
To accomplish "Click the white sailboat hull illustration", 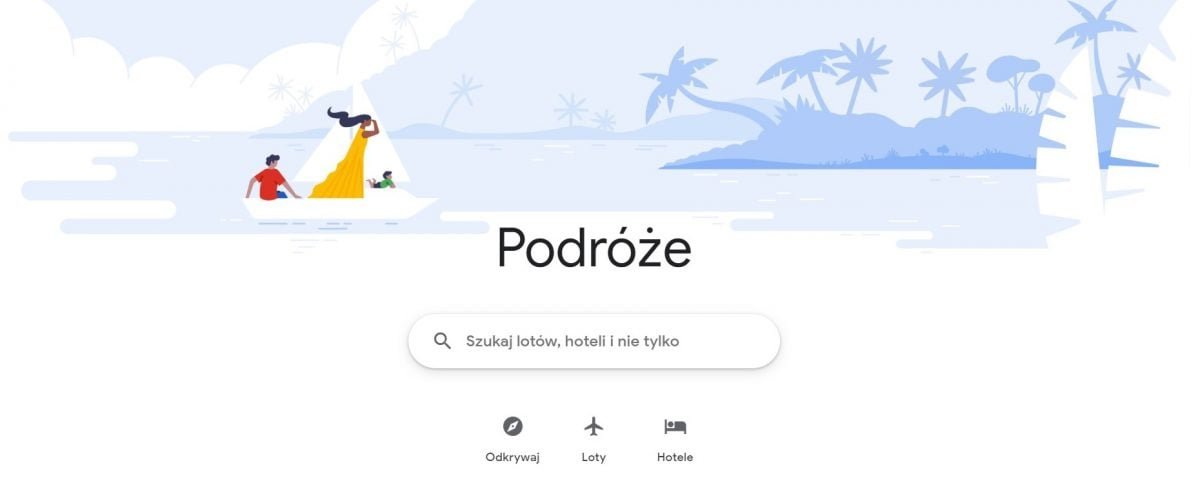I will [x=340, y=207].
